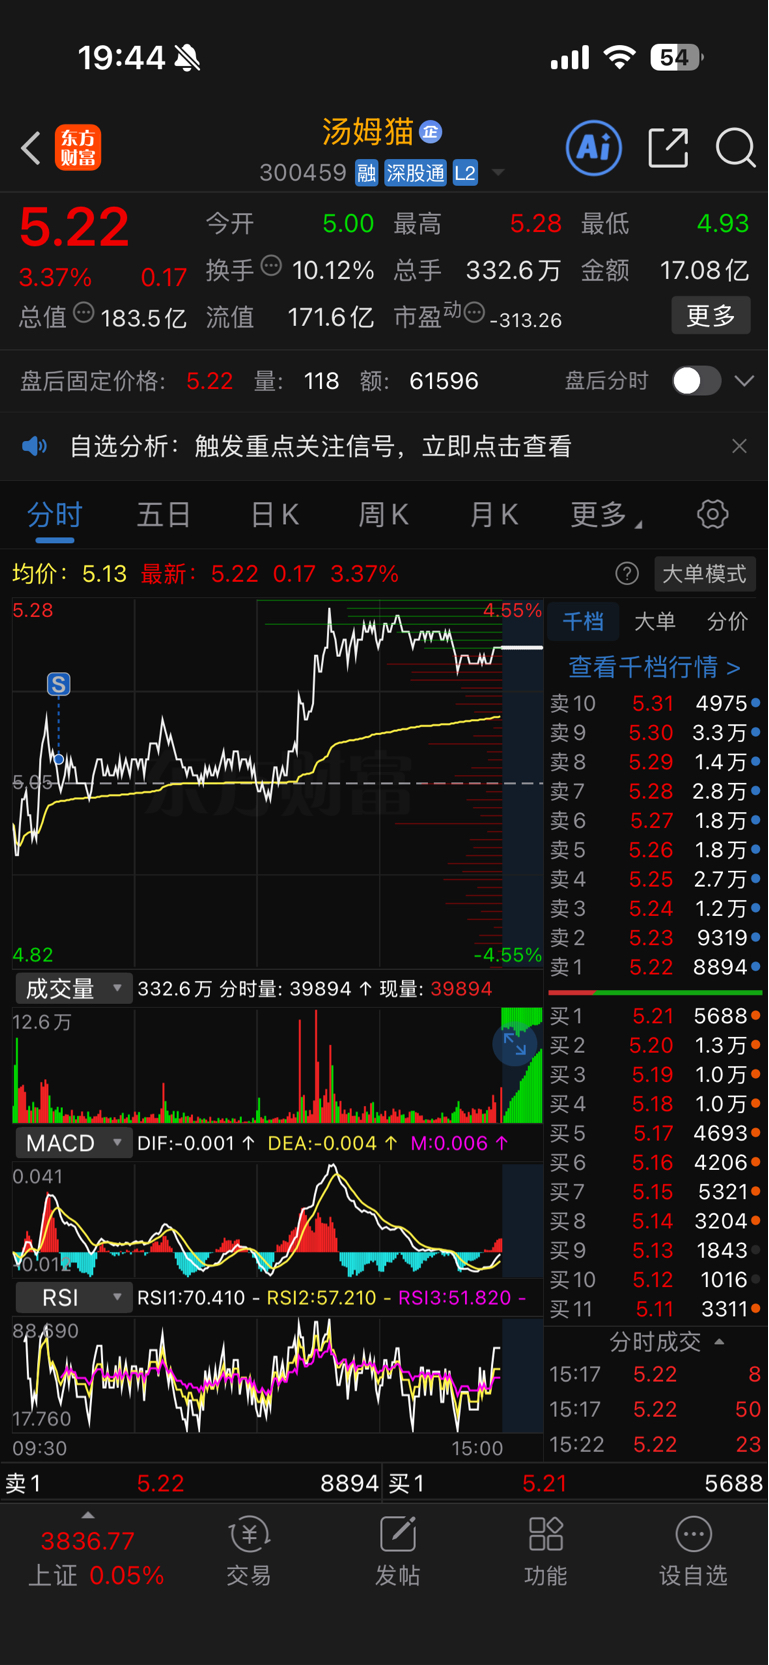Tap 上证 index 3836.77 ticker

(96, 1558)
